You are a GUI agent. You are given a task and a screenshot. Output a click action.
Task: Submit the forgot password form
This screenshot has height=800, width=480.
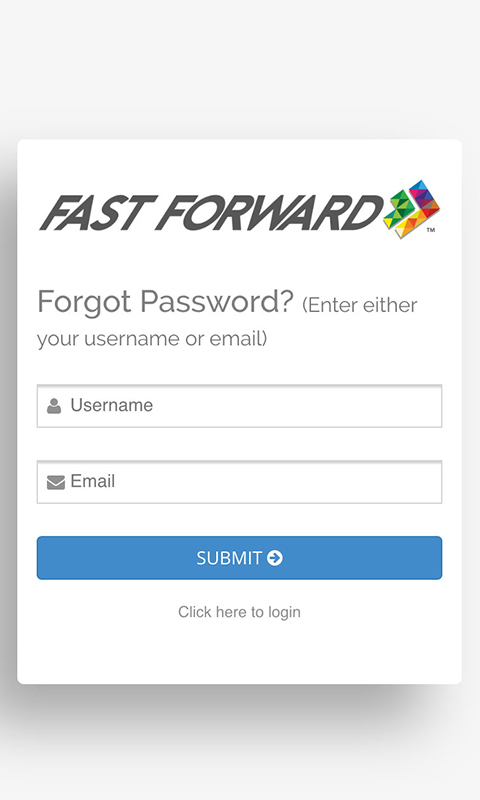point(239,558)
